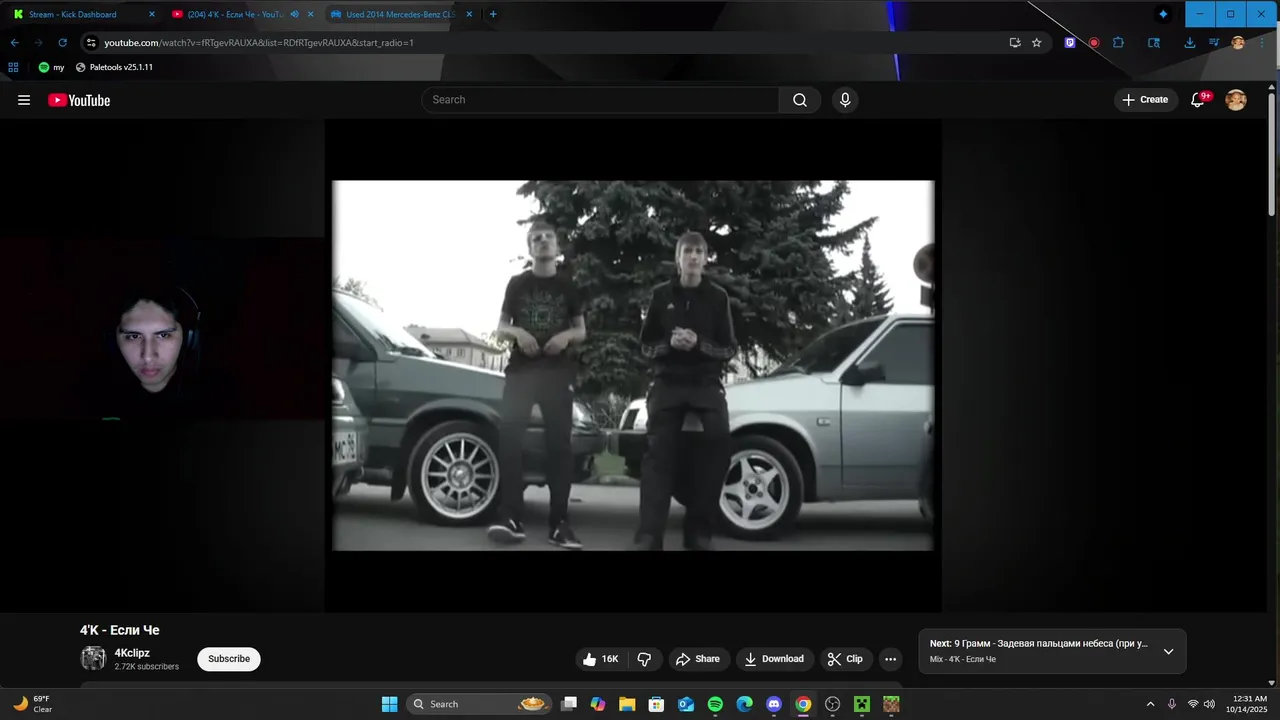Viewport: 1280px width, 720px height.
Task: Create a clip with Clip button
Action: tap(845, 659)
